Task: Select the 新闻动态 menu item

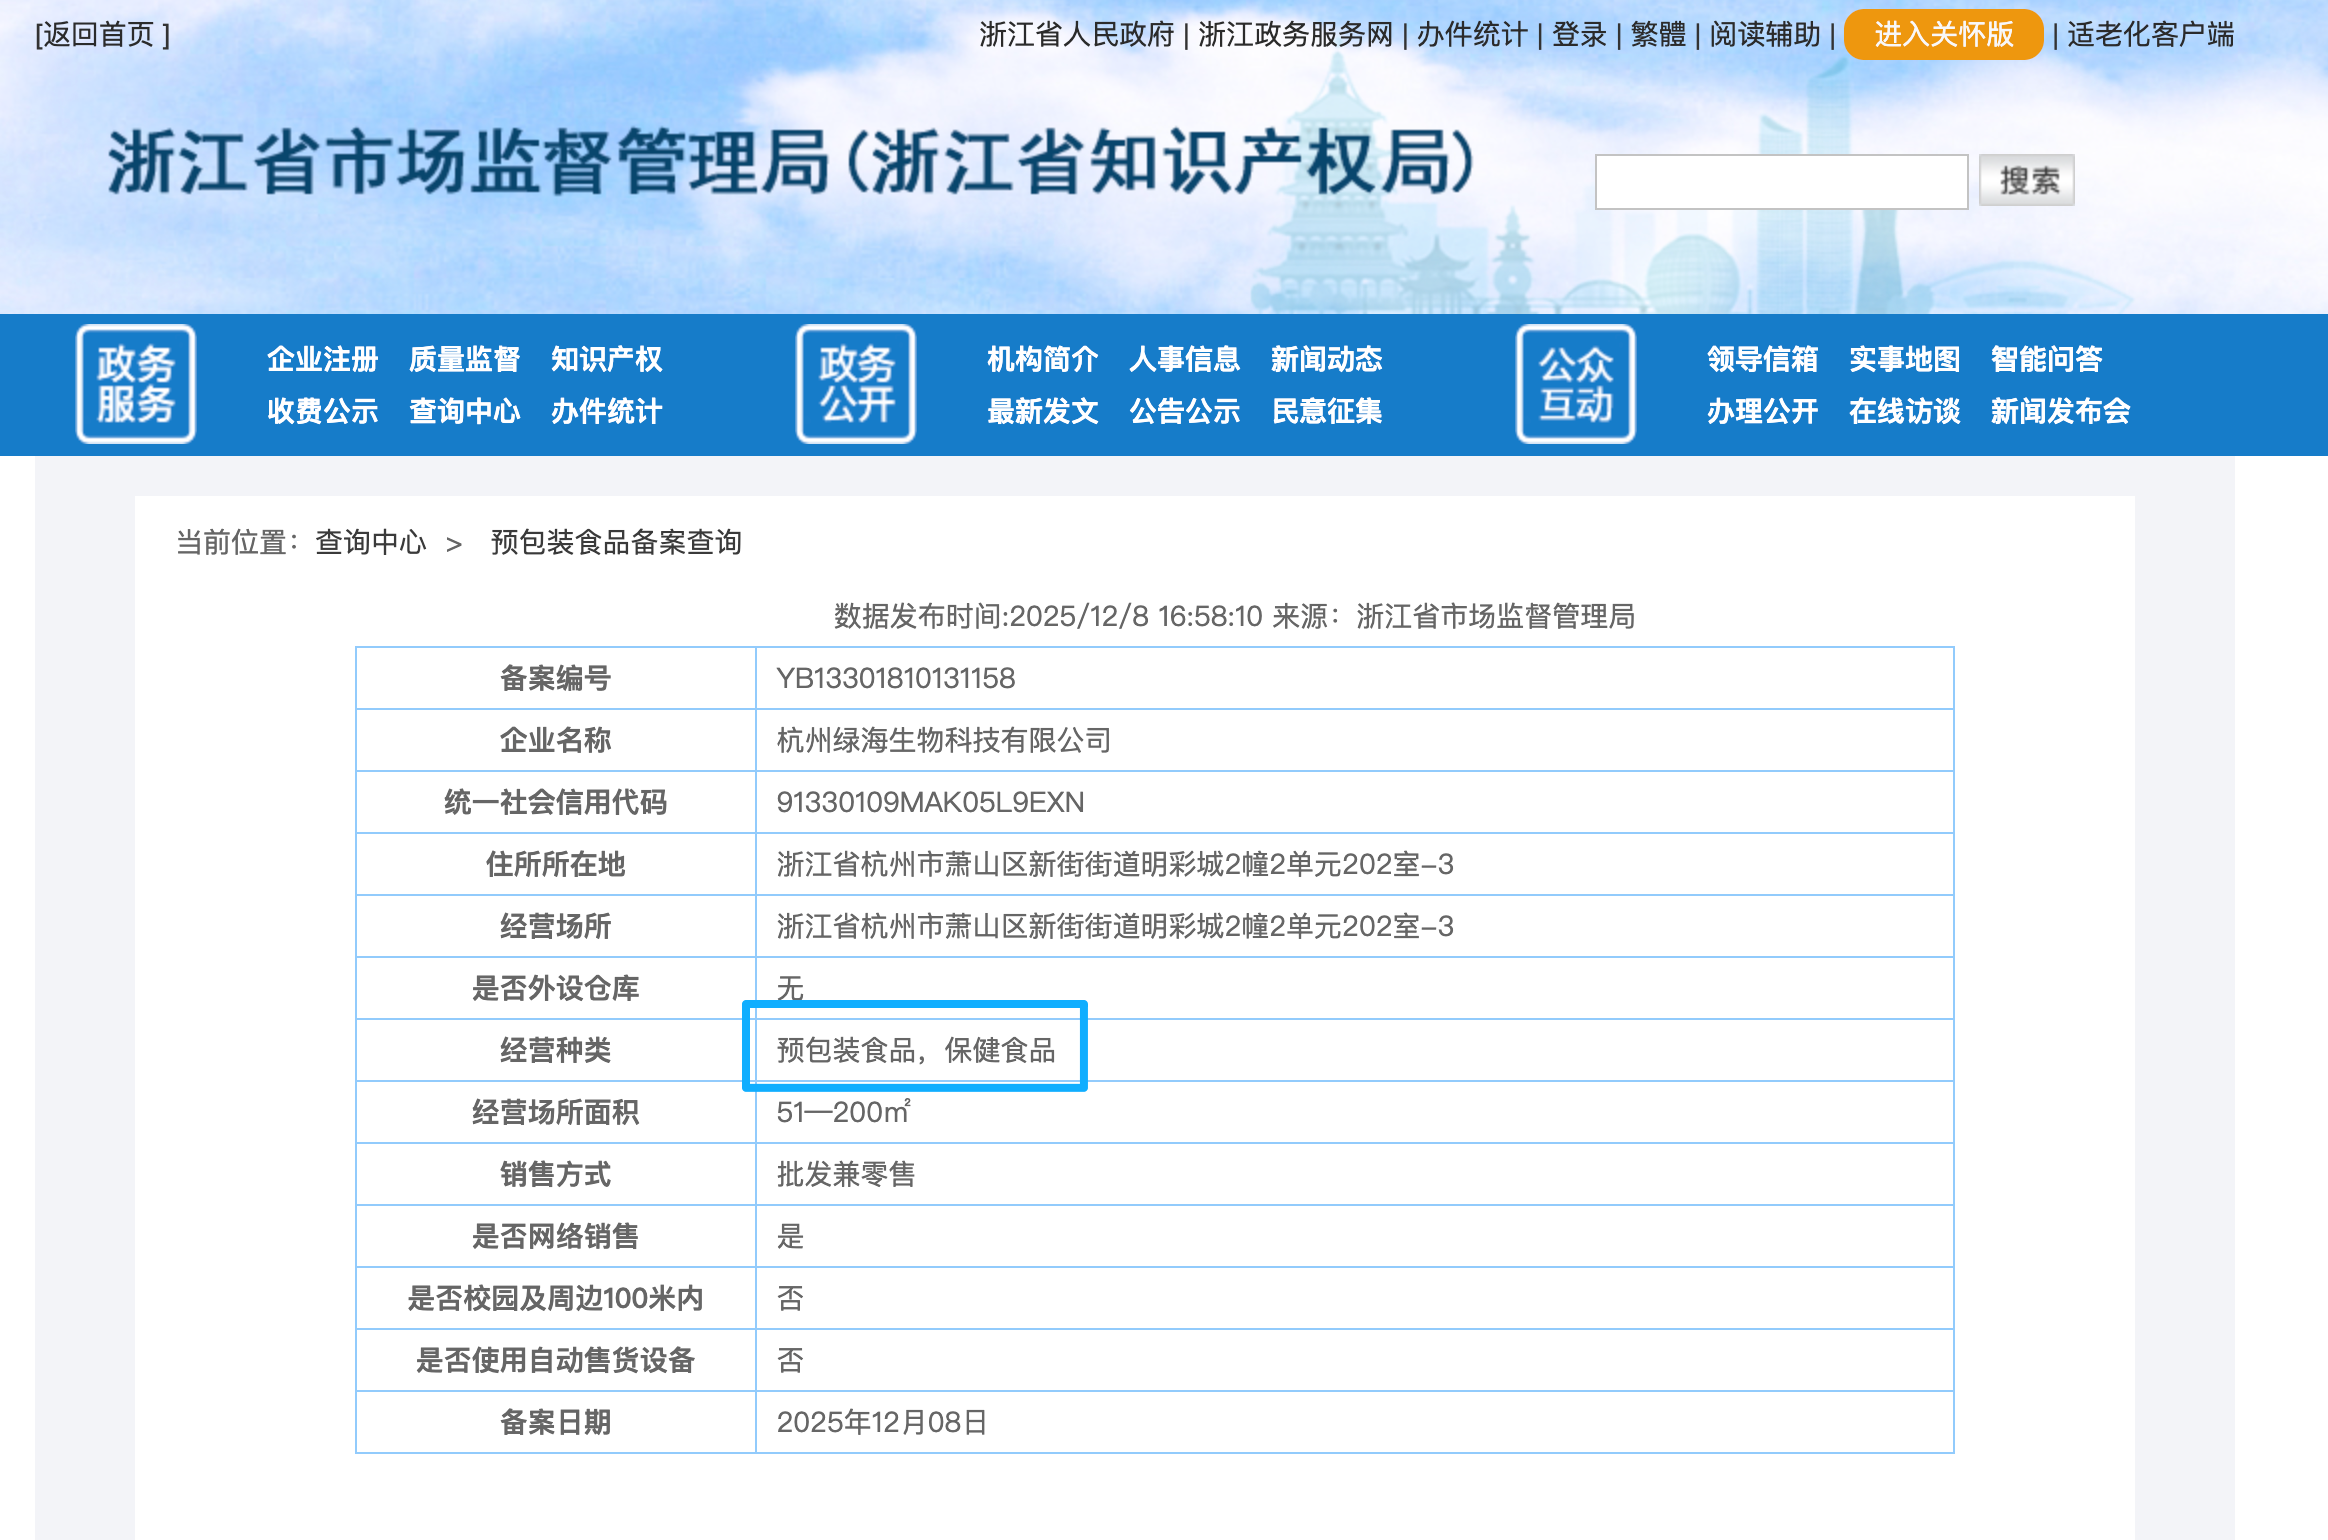Action: (1326, 359)
